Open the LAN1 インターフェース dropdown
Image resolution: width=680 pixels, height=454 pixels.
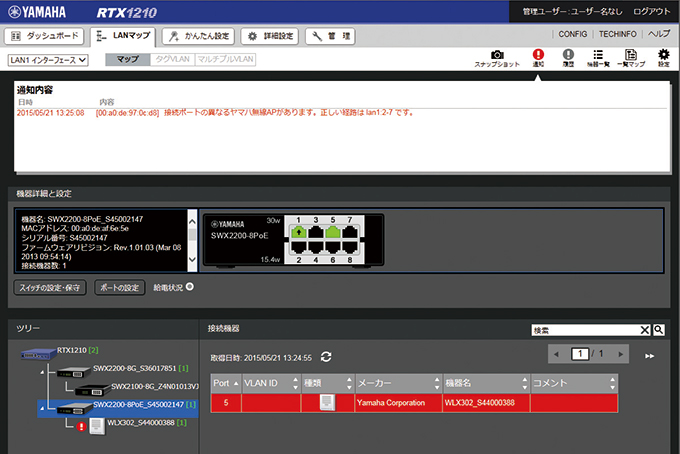pyautogui.click(x=48, y=60)
